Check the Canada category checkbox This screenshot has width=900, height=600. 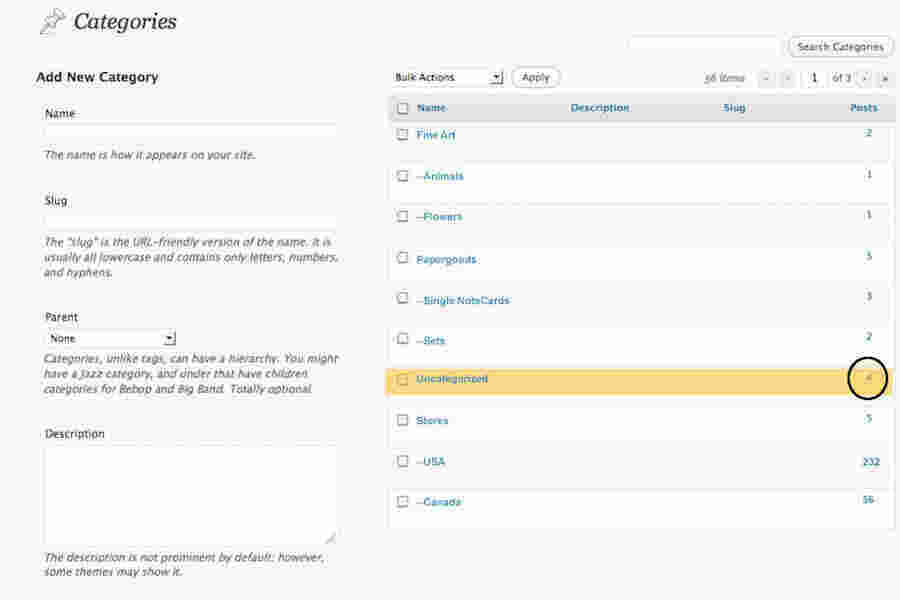pyautogui.click(x=403, y=502)
